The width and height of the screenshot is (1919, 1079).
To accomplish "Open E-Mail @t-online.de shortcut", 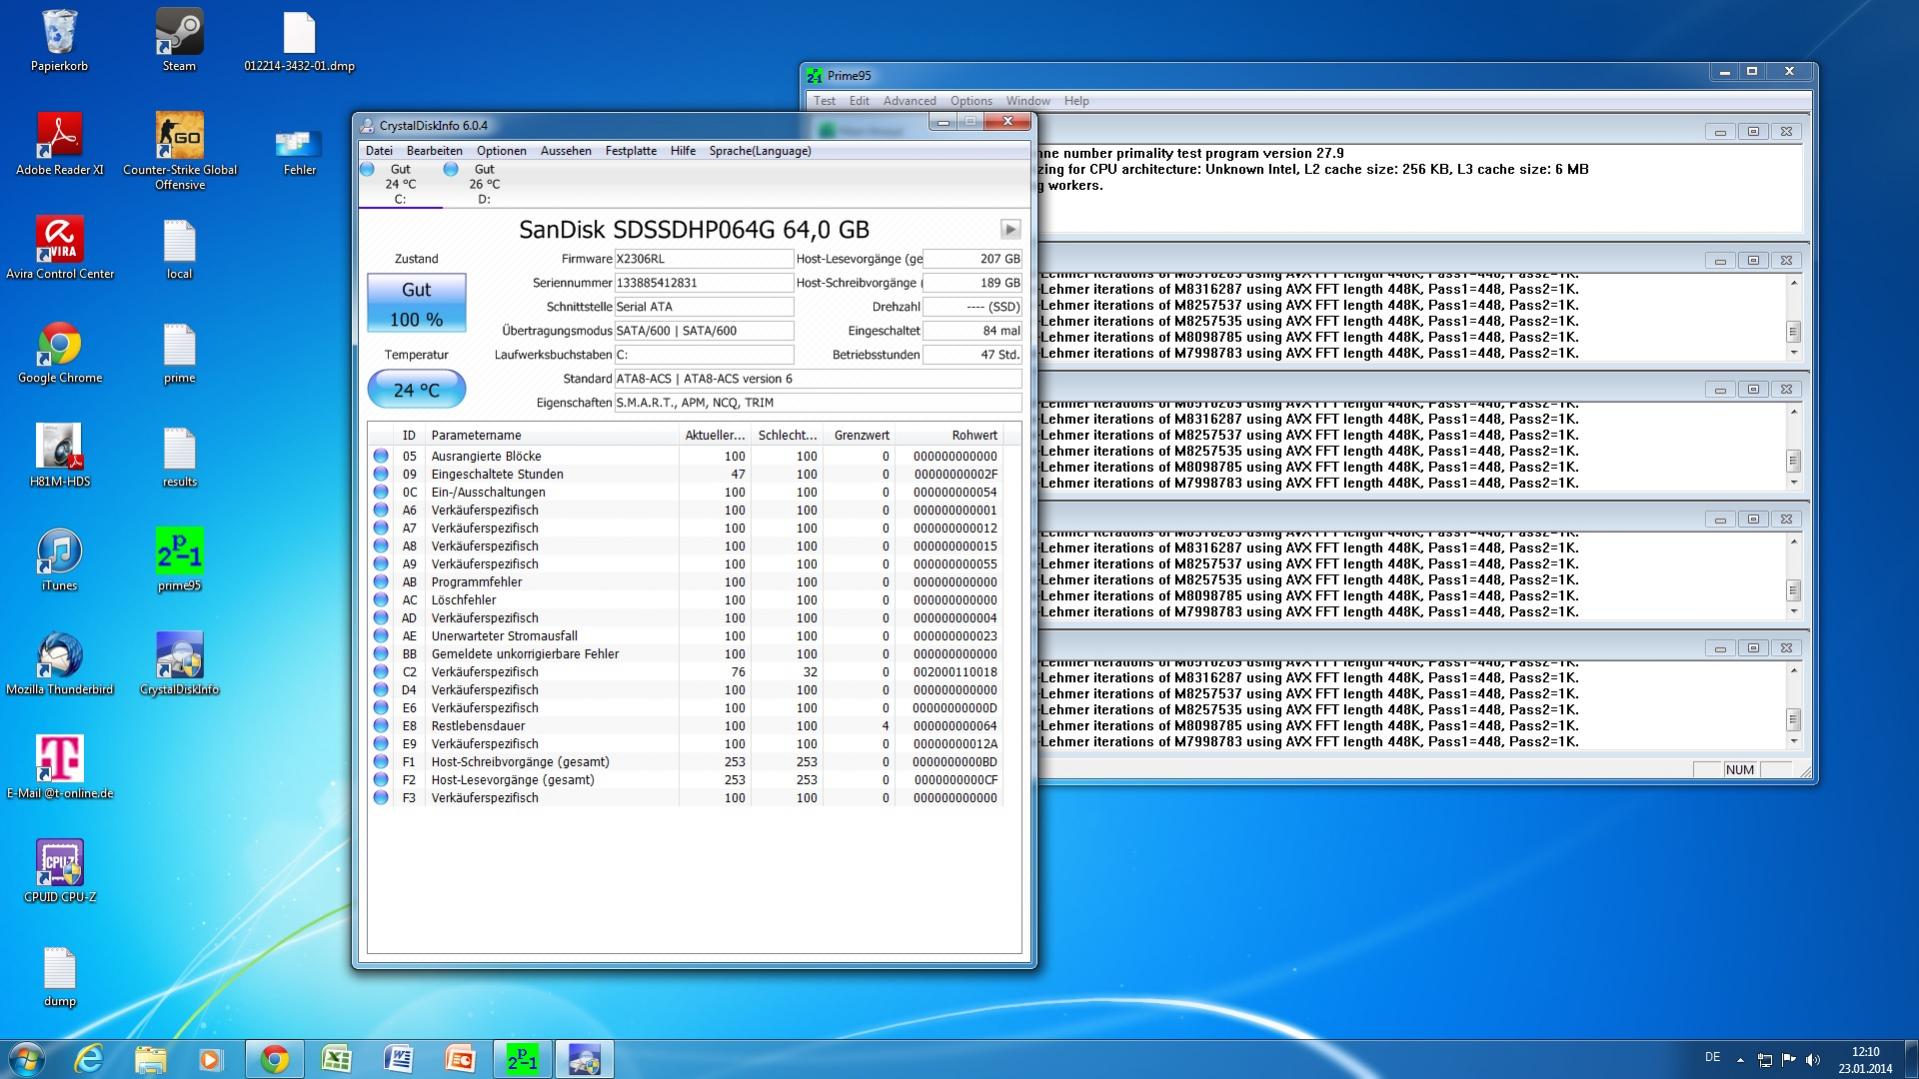I will click(x=60, y=768).
